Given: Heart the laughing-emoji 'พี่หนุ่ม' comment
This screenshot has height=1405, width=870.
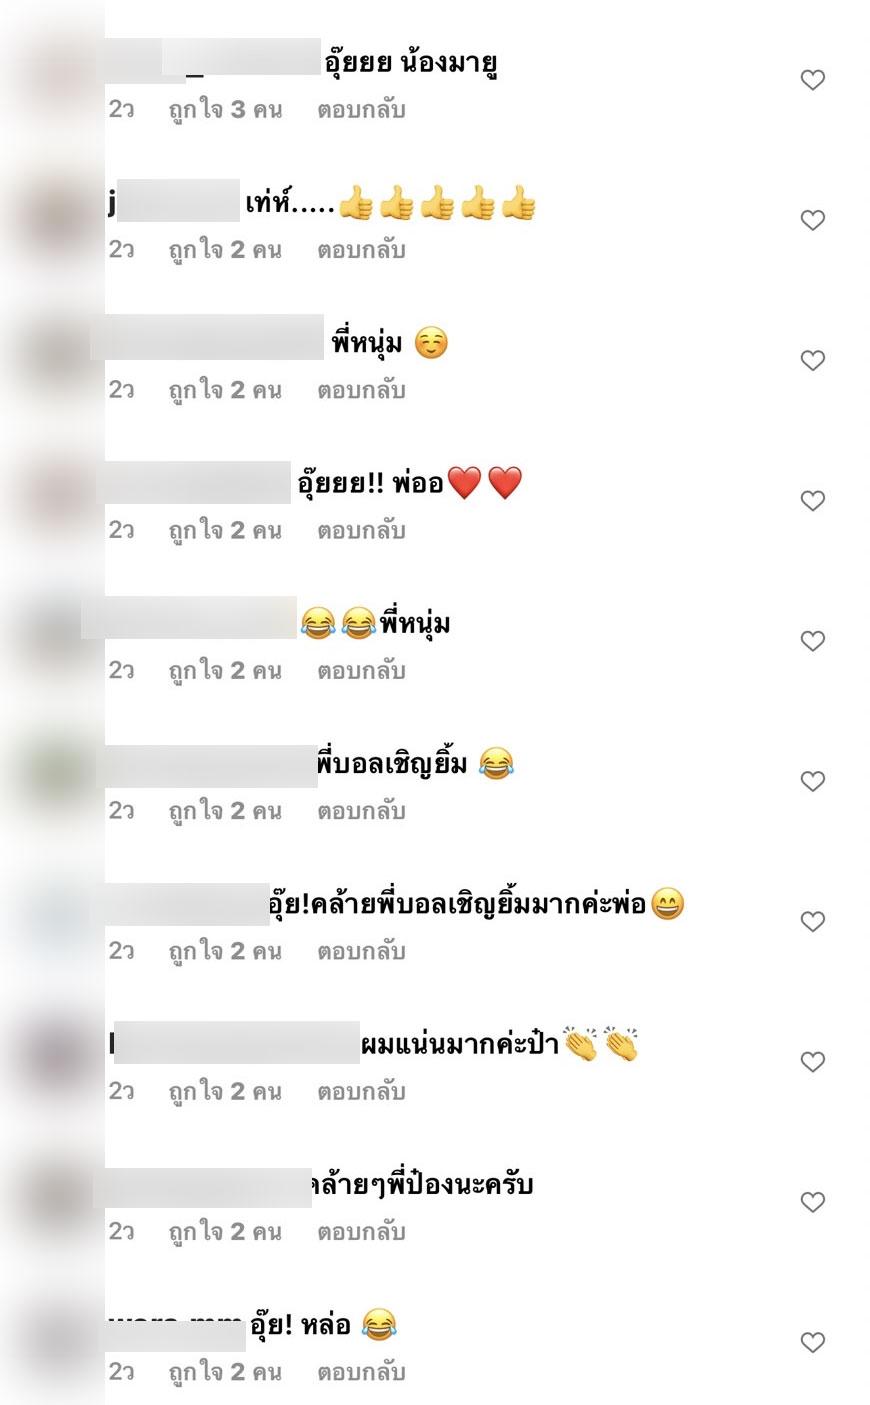Looking at the screenshot, I should coord(813,641).
